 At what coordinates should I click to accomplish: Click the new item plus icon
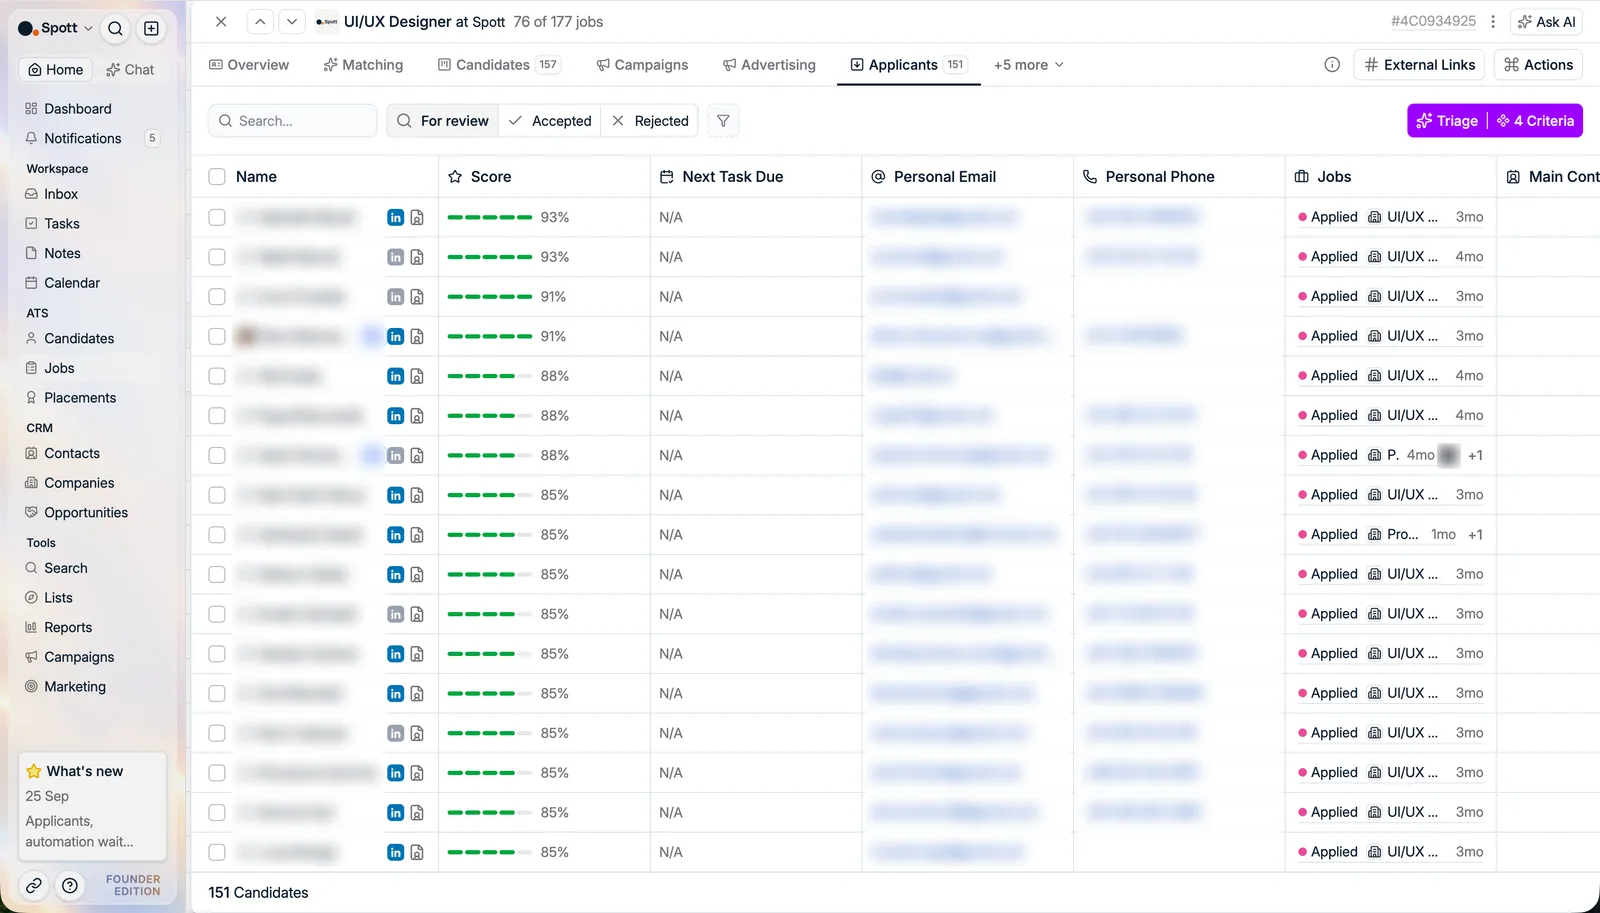[151, 28]
